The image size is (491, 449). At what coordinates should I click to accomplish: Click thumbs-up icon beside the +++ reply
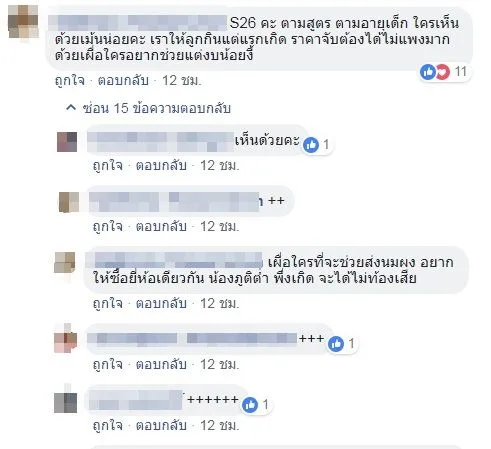(336, 344)
